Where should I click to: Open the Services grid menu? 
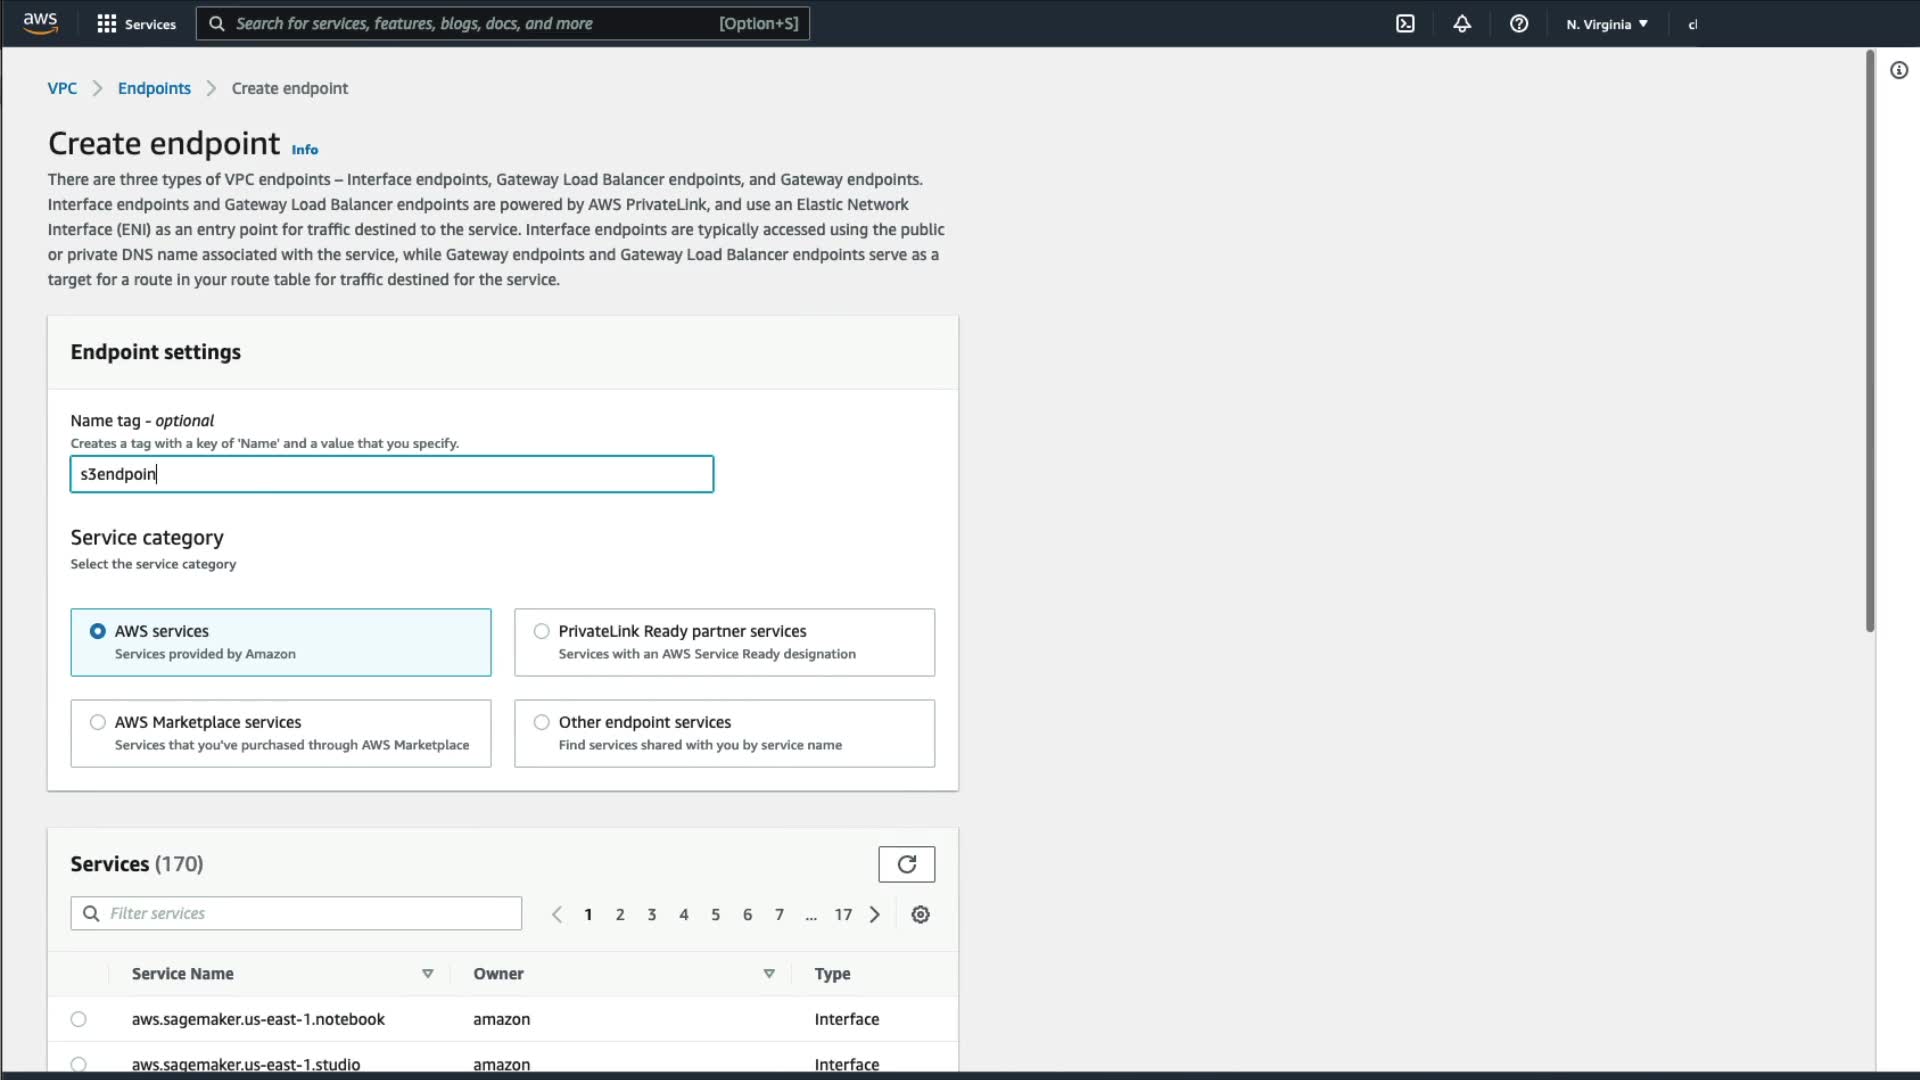pos(136,24)
